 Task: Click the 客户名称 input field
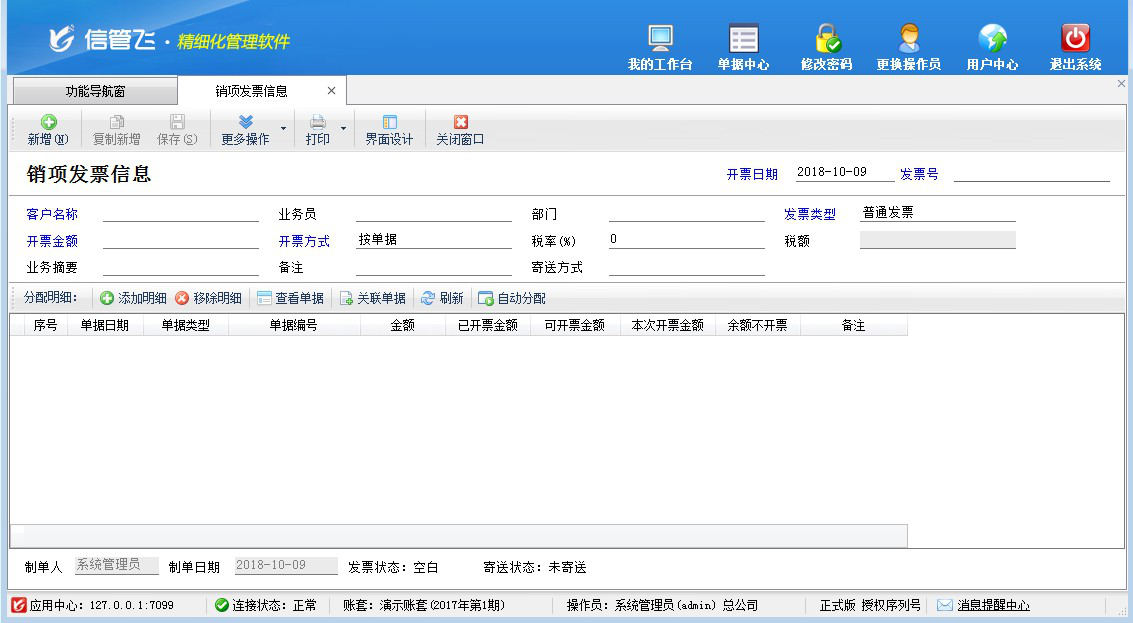pyautogui.click(x=180, y=214)
